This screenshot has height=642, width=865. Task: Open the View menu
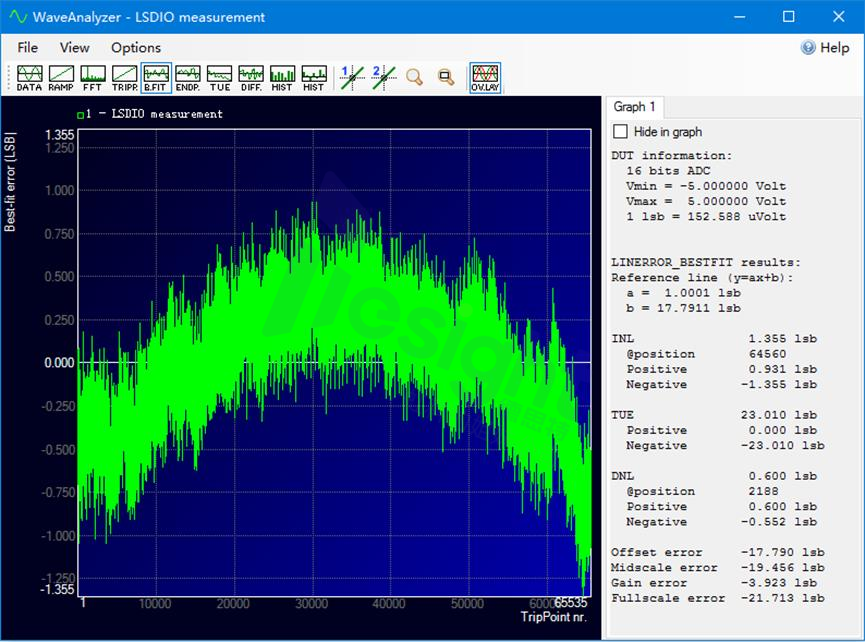point(74,47)
